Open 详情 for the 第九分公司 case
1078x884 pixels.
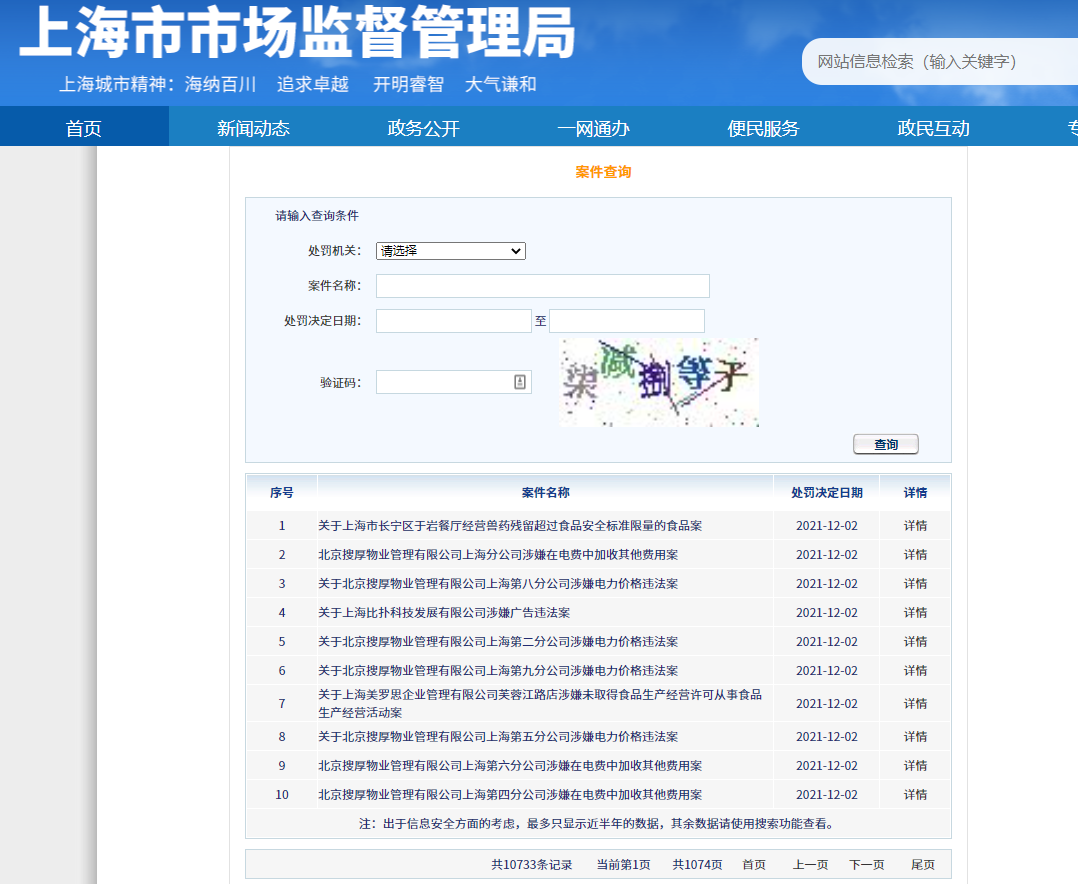tap(915, 670)
